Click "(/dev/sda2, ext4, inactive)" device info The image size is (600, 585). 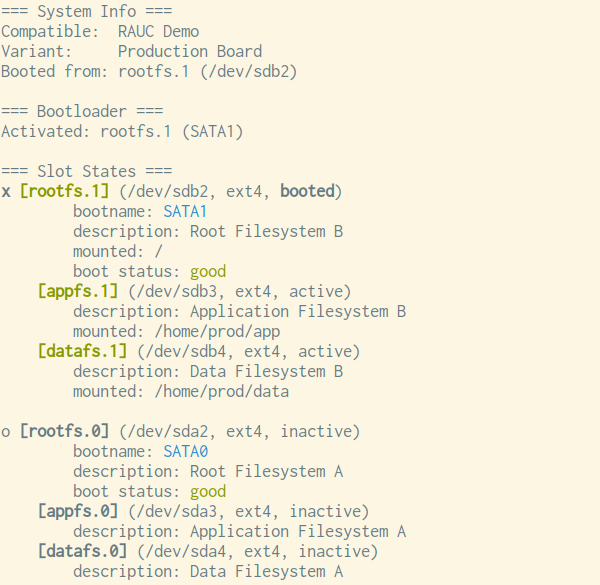pyautogui.click(x=240, y=431)
